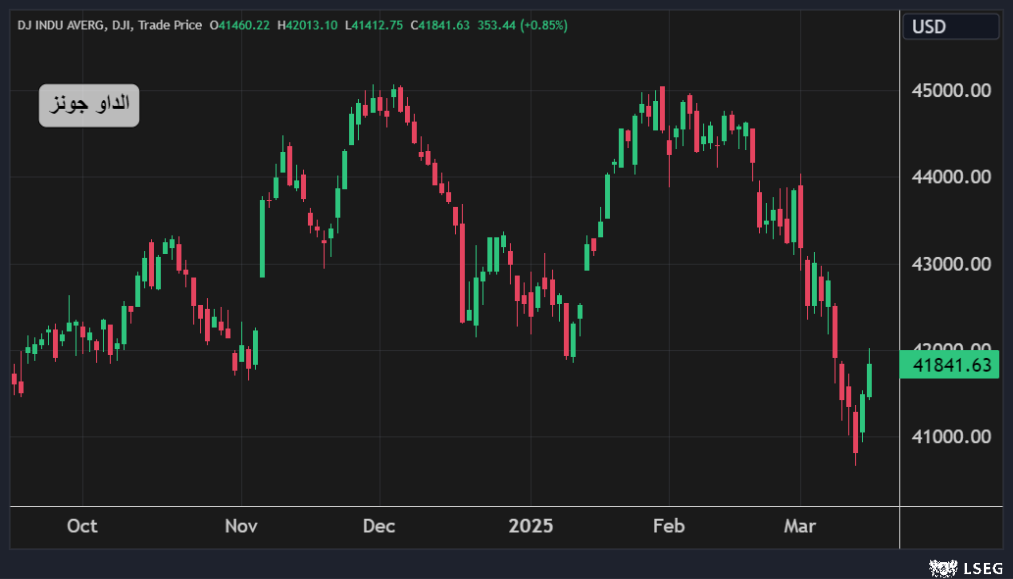
Task: Click the open value O41460.22
Action: click(240, 25)
